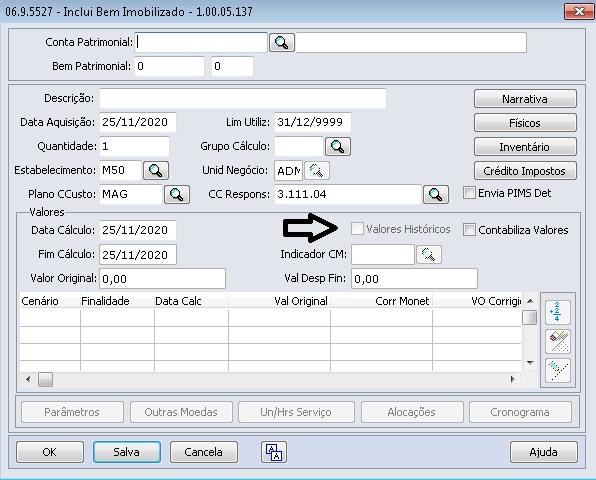Click grid horizontal scrollbar right arrow

pyautogui.click(x=513, y=379)
